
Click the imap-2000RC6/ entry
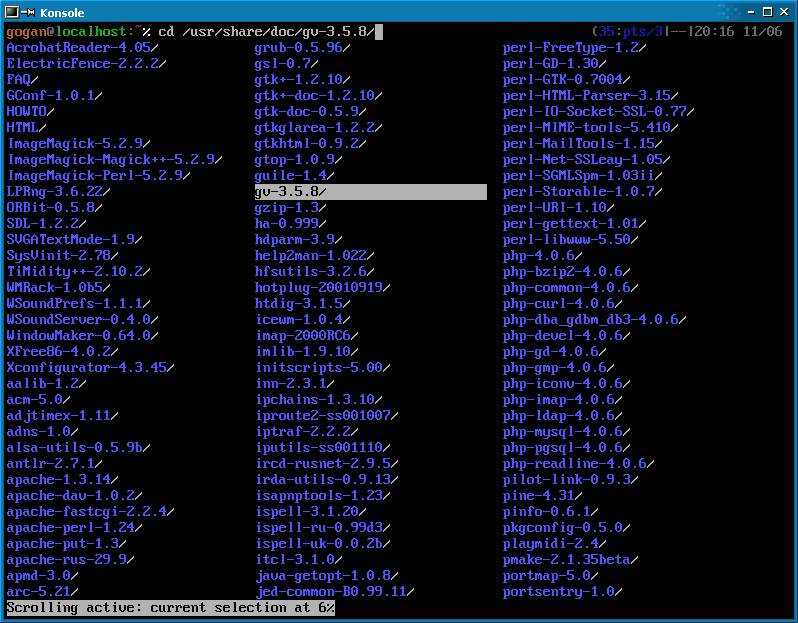306,336
